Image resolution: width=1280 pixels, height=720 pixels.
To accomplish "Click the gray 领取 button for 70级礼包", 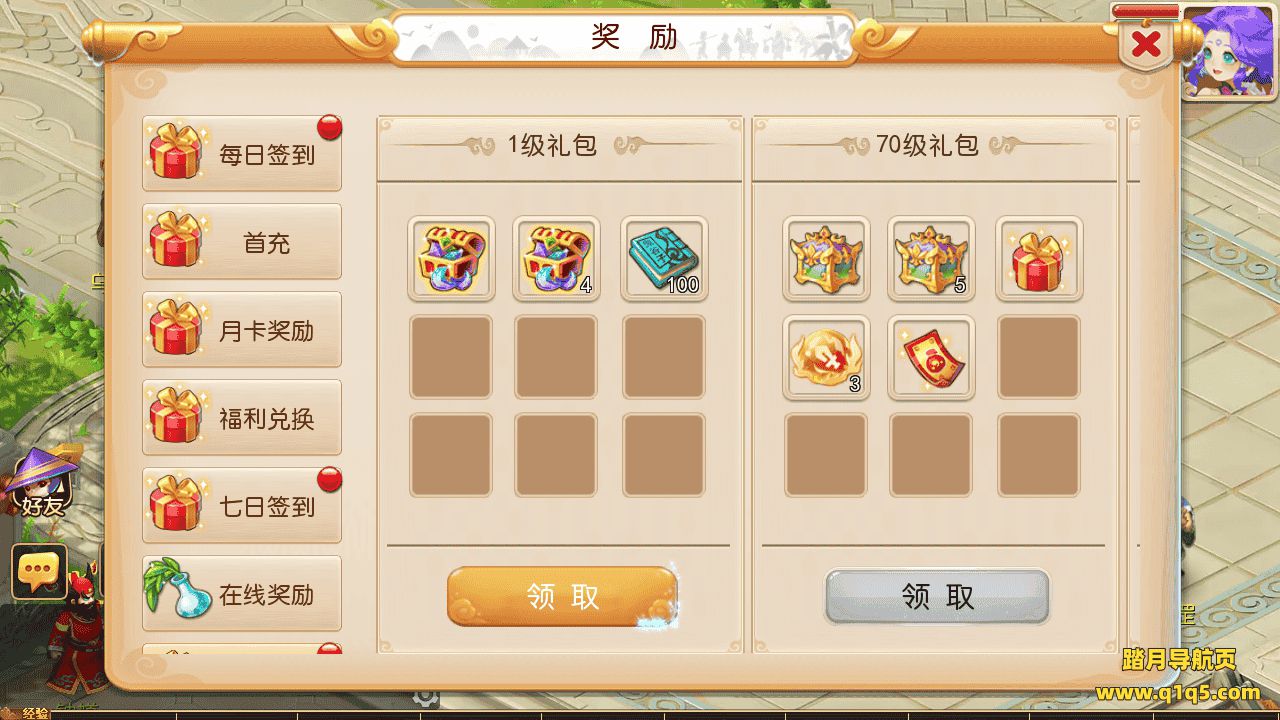I will click(x=937, y=597).
